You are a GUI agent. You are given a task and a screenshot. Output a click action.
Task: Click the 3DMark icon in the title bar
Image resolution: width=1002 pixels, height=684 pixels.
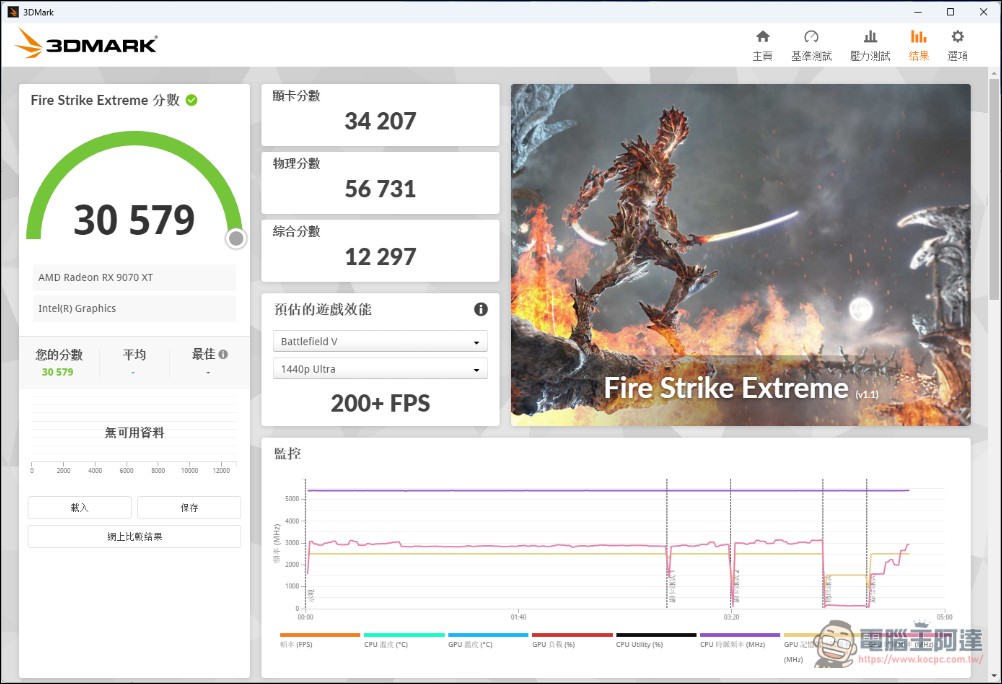point(10,11)
